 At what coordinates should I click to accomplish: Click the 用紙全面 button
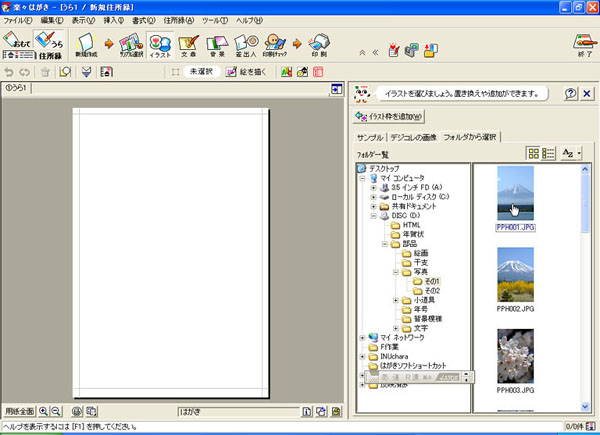pos(19,411)
